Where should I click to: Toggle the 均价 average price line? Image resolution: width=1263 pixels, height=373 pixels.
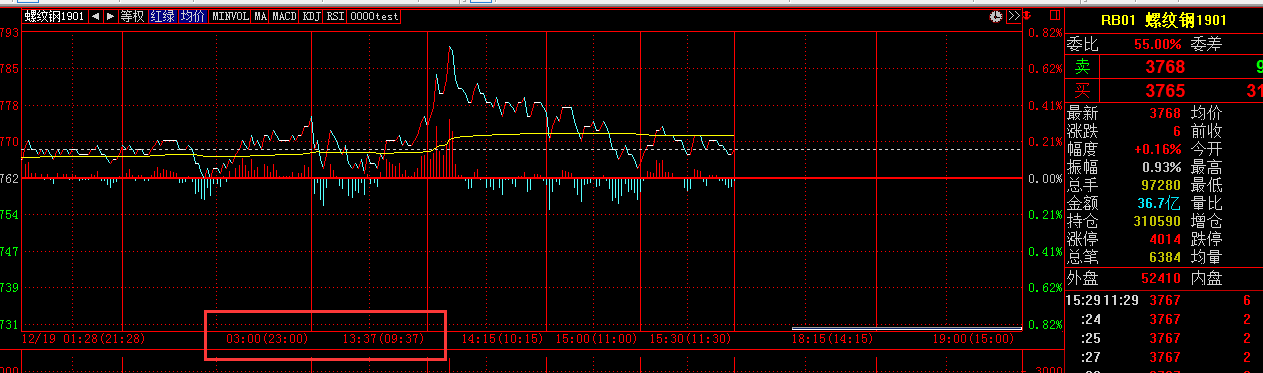click(193, 17)
